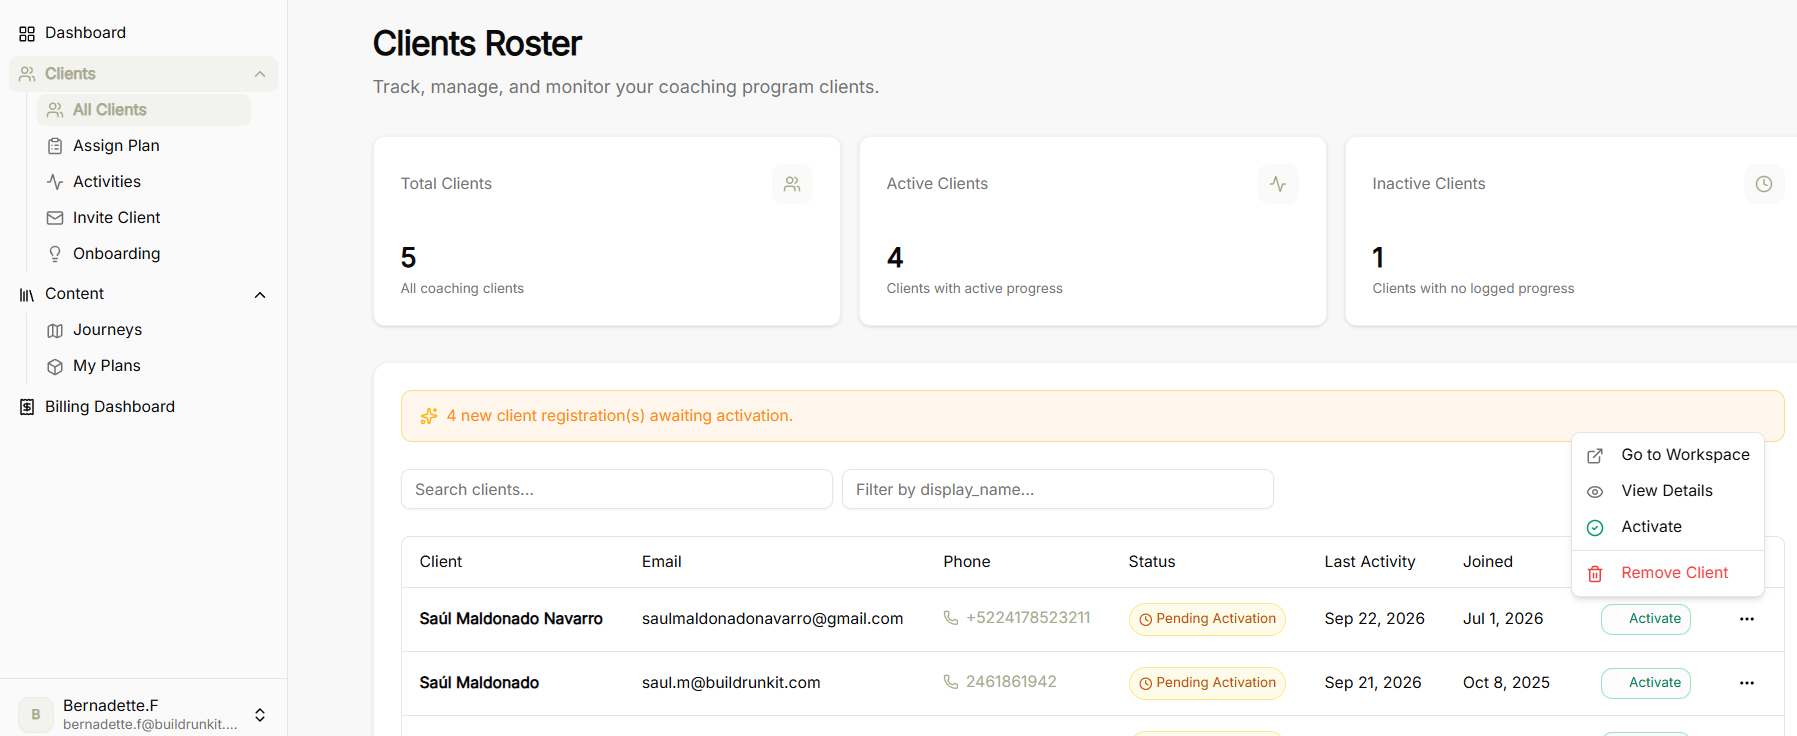Click the Onboarding lightbulb icon
This screenshot has height=736, width=1797.
(55, 254)
